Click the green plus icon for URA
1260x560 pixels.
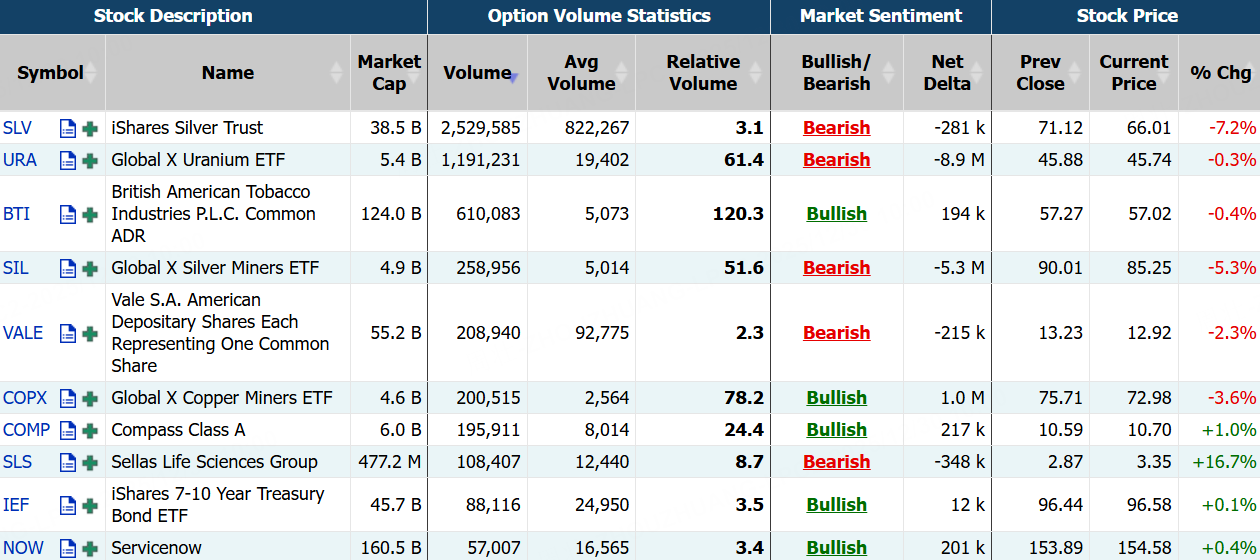[90, 160]
